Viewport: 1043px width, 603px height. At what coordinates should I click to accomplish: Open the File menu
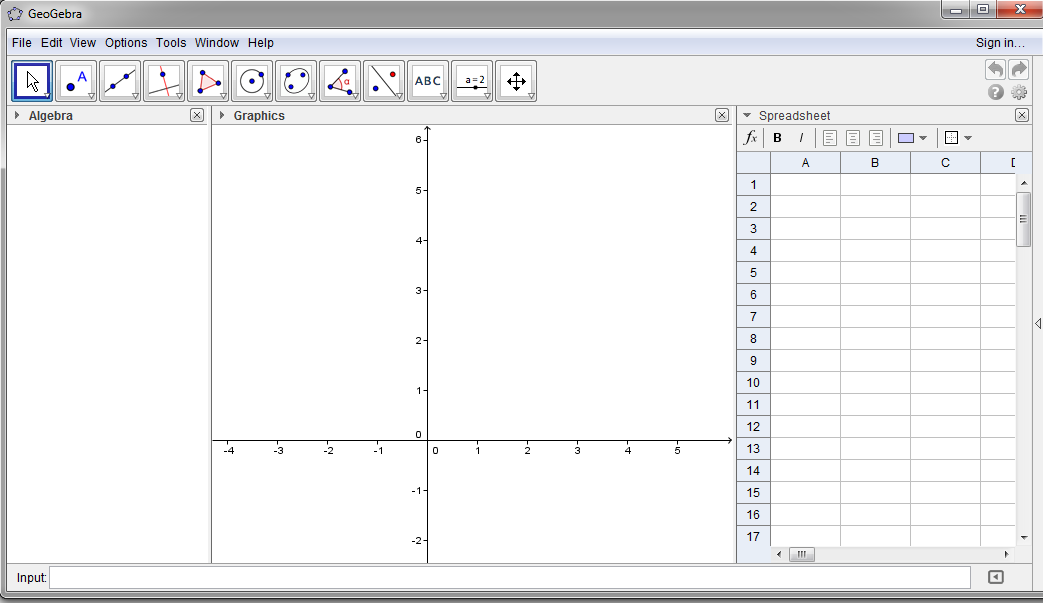[x=21, y=43]
